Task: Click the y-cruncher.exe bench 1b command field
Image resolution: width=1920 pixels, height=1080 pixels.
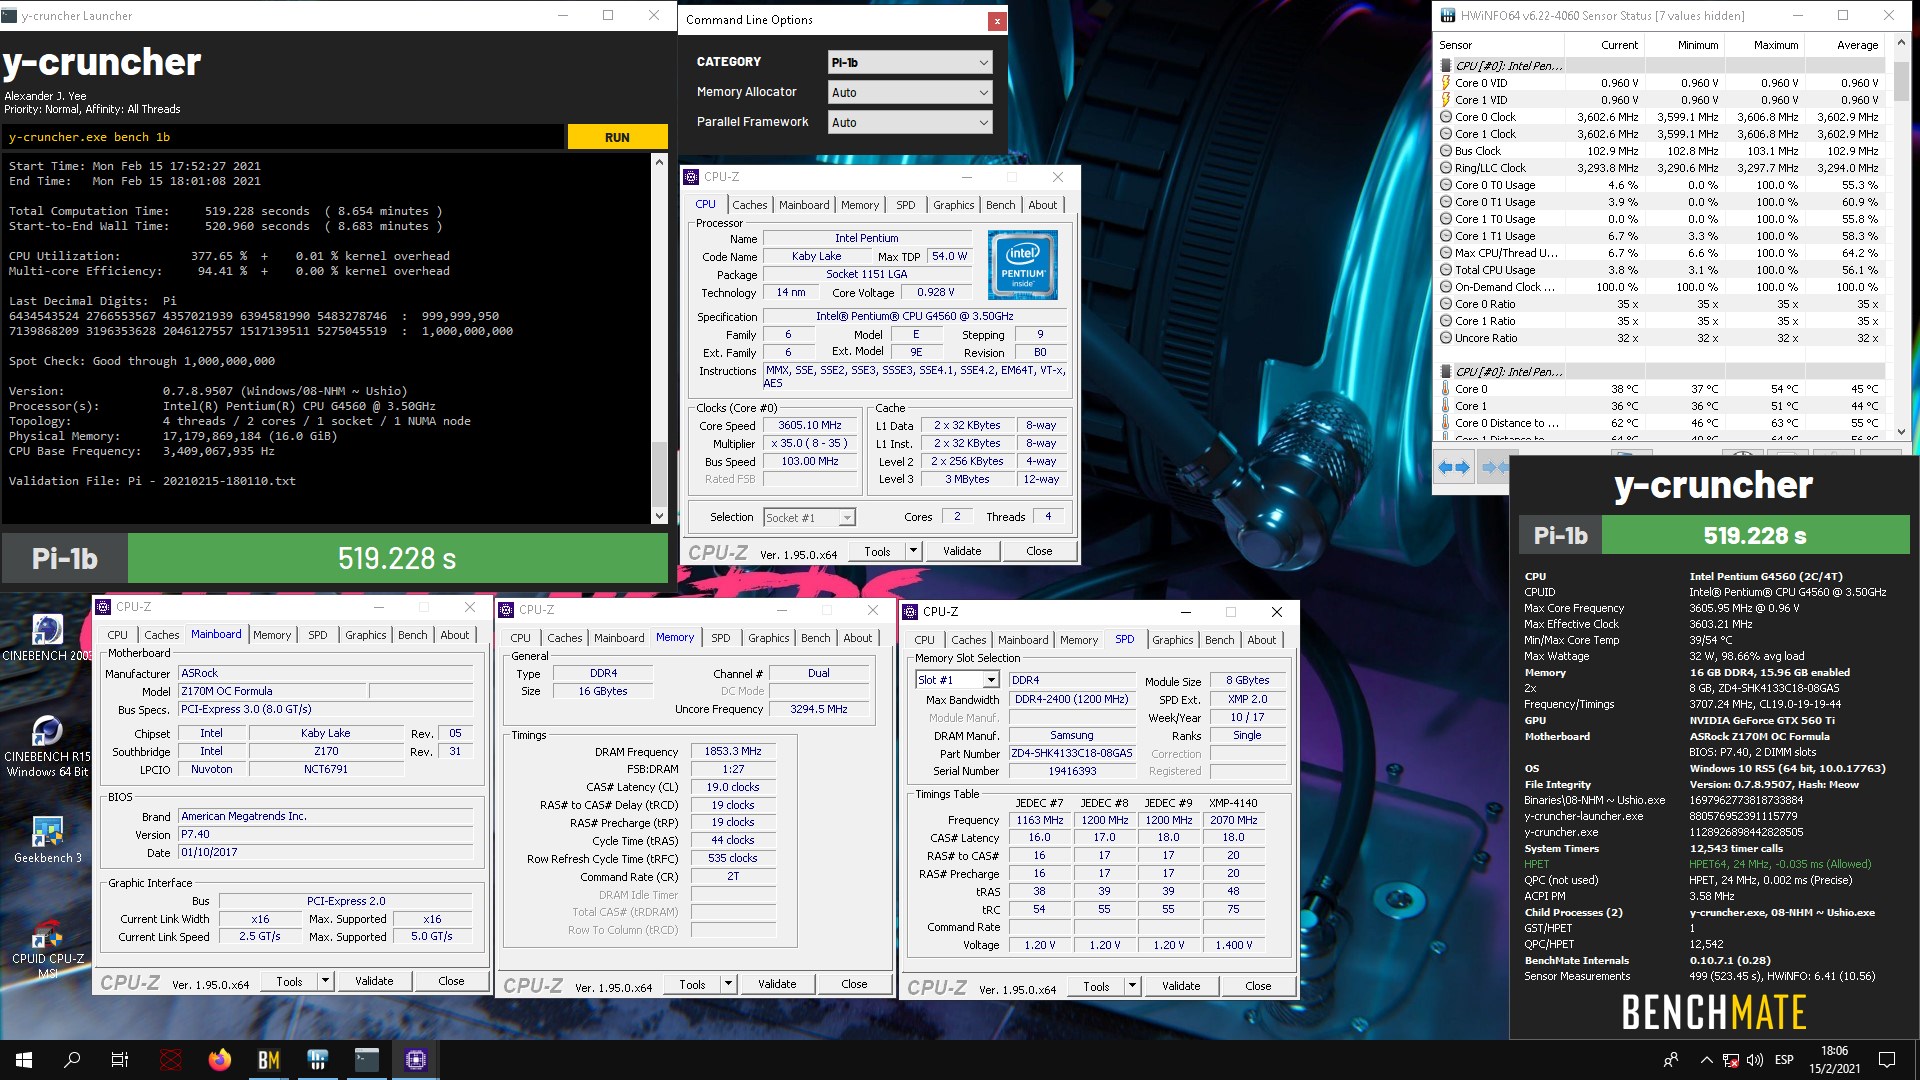Action: click(283, 137)
